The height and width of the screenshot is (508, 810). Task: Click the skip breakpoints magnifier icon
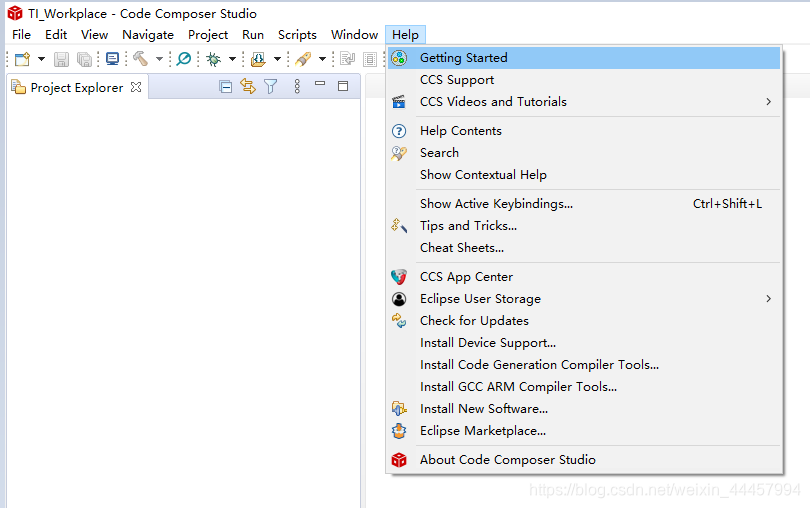pyautogui.click(x=183, y=59)
